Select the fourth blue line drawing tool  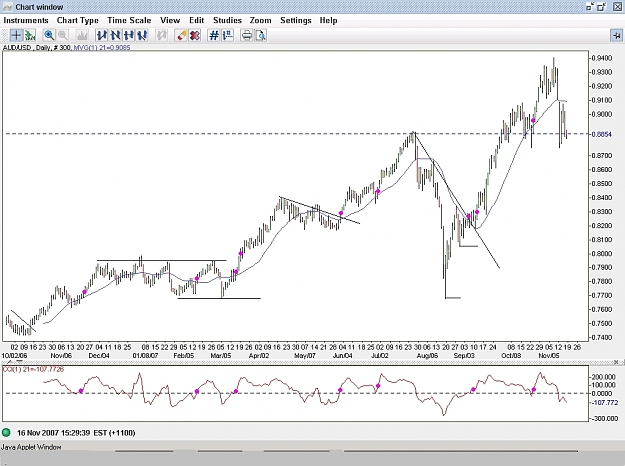point(142,35)
